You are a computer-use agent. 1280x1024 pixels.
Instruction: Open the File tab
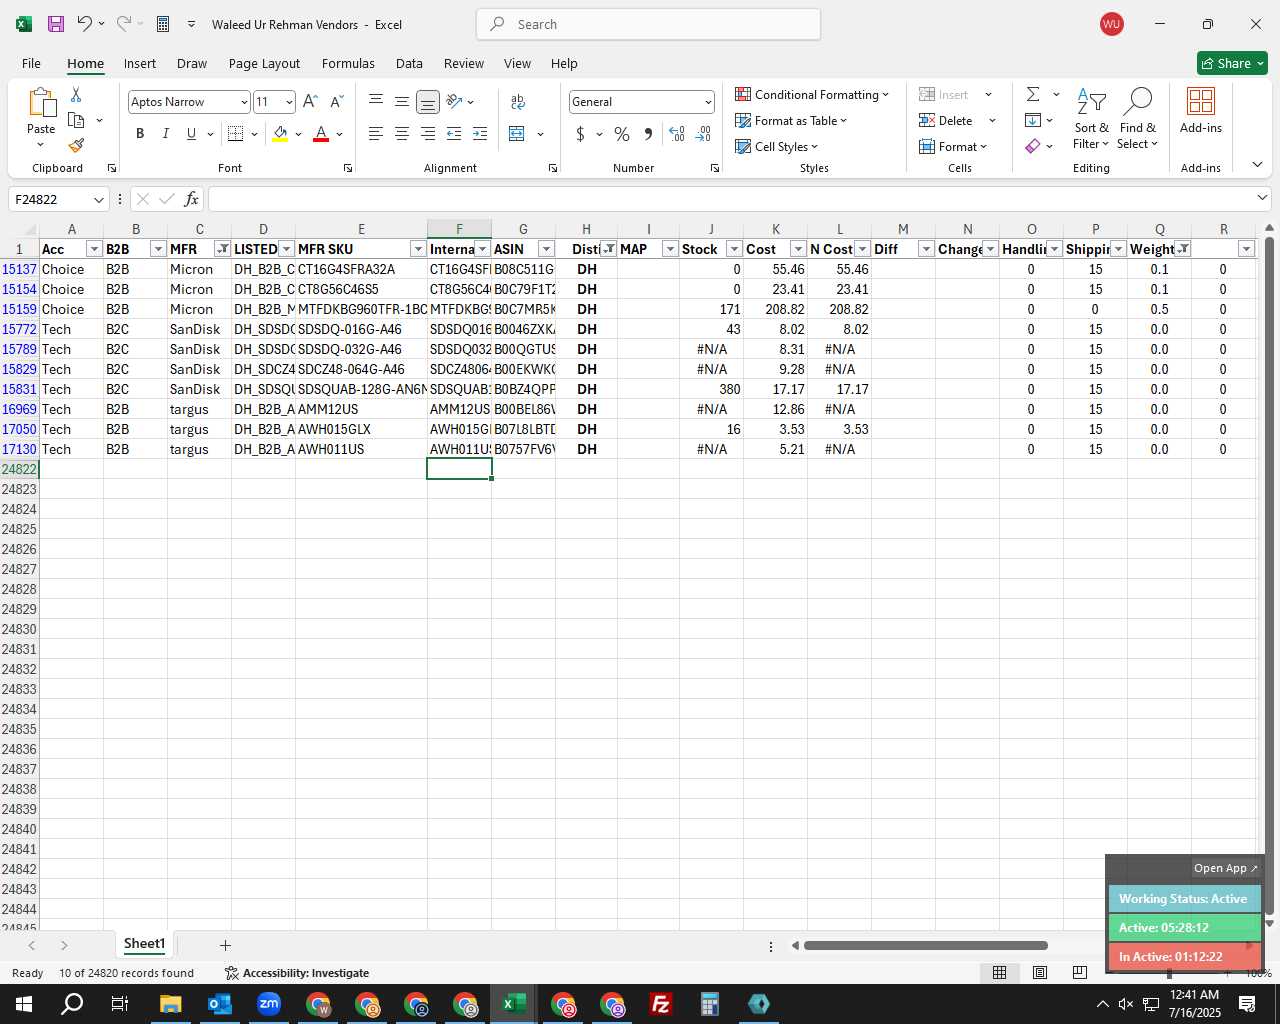[x=31, y=63]
